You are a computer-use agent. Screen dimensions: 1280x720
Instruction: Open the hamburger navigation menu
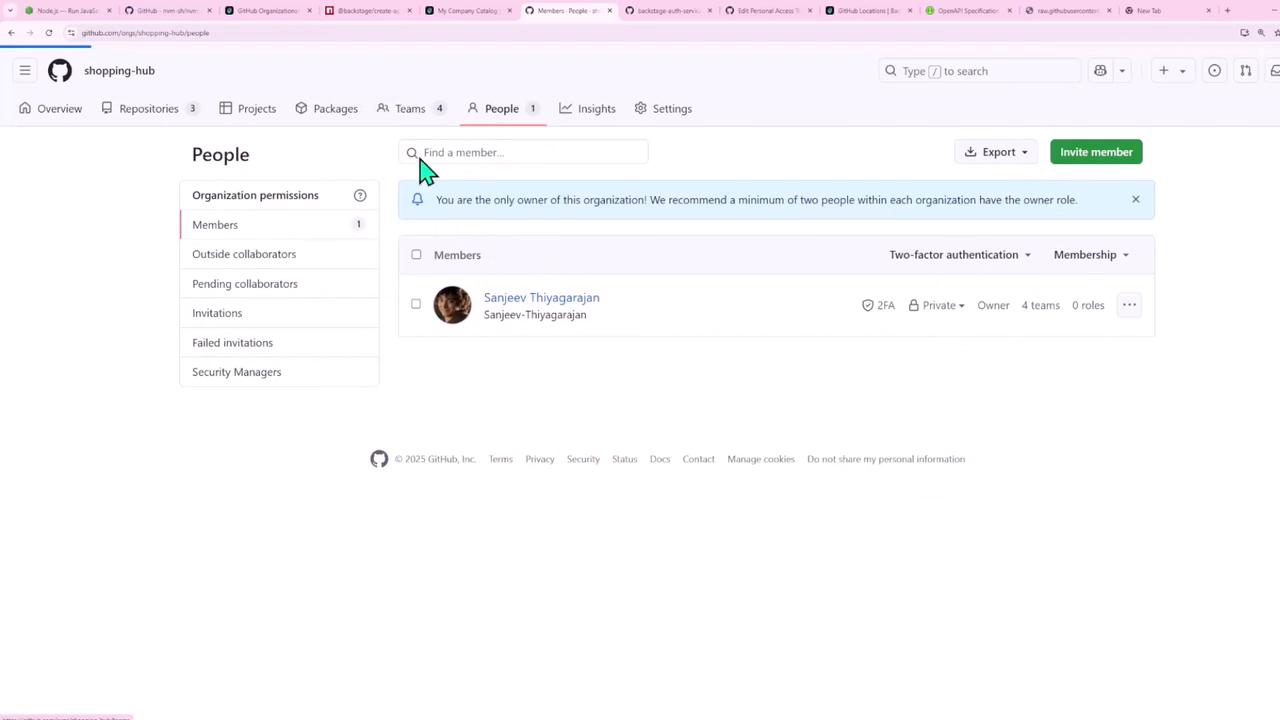25,70
